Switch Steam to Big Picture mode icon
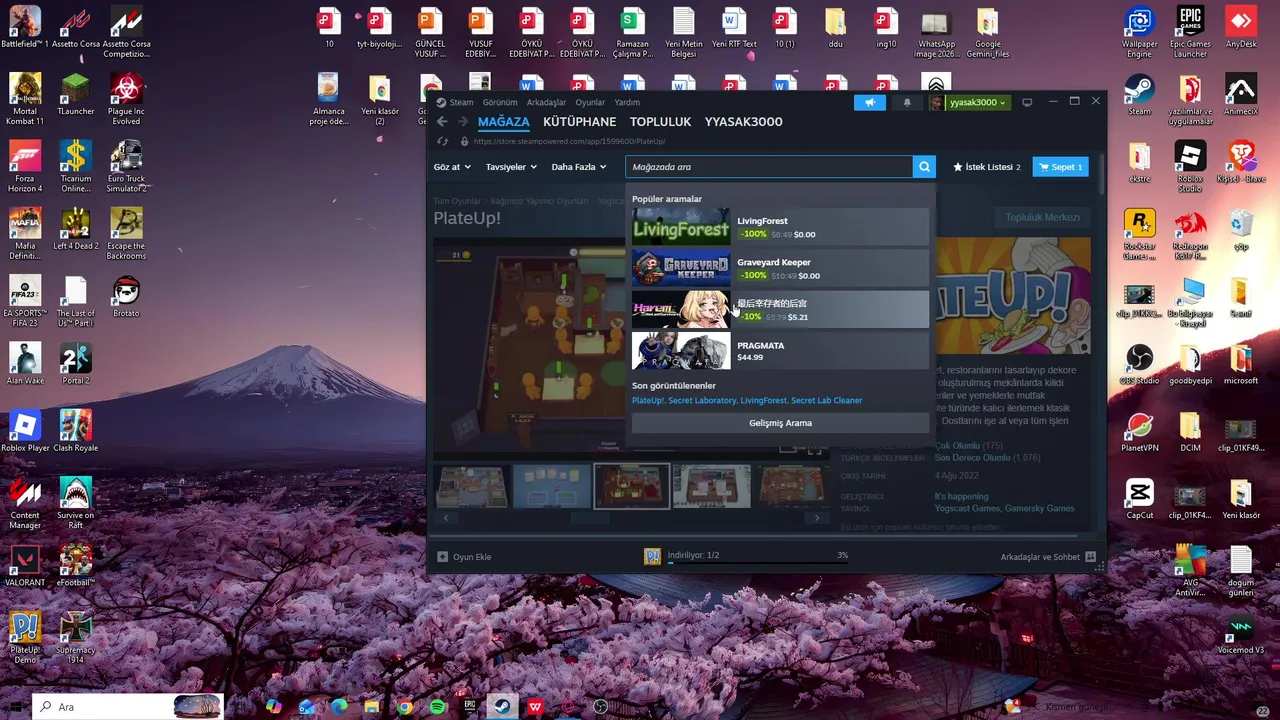Screen dimensions: 1280x720 (1028, 102)
